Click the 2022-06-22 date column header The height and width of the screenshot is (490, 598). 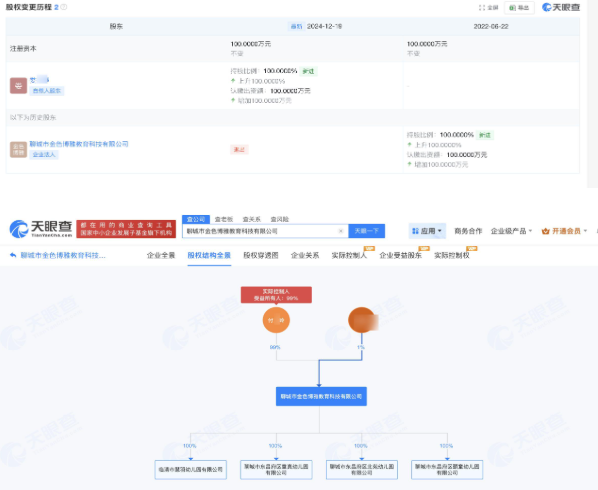pos(491,26)
